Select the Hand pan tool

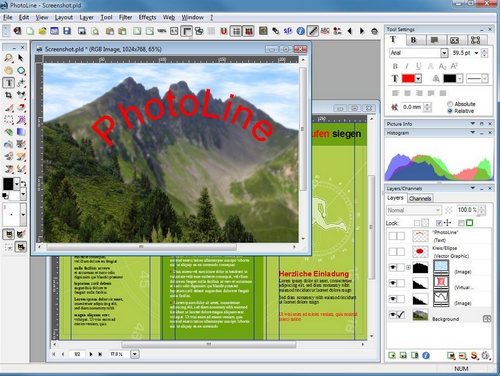coord(9,70)
